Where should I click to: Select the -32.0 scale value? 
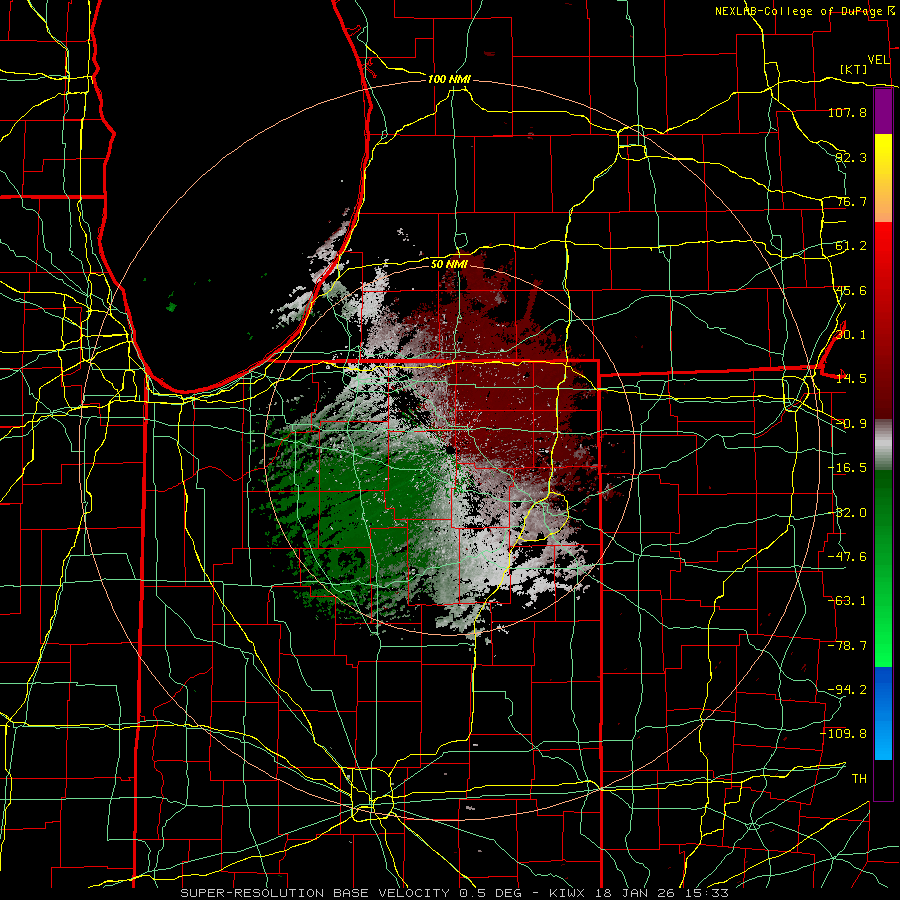coord(847,513)
